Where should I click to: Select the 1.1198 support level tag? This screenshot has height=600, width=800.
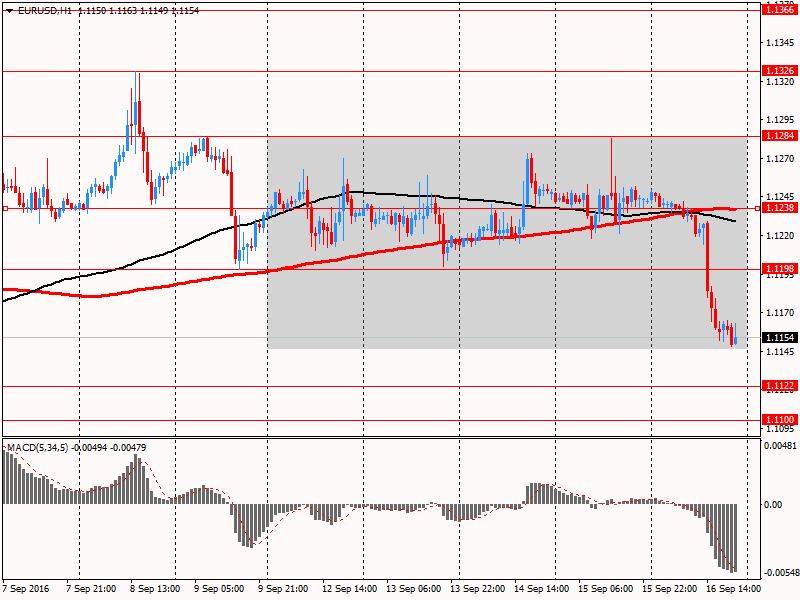pyautogui.click(x=778, y=269)
